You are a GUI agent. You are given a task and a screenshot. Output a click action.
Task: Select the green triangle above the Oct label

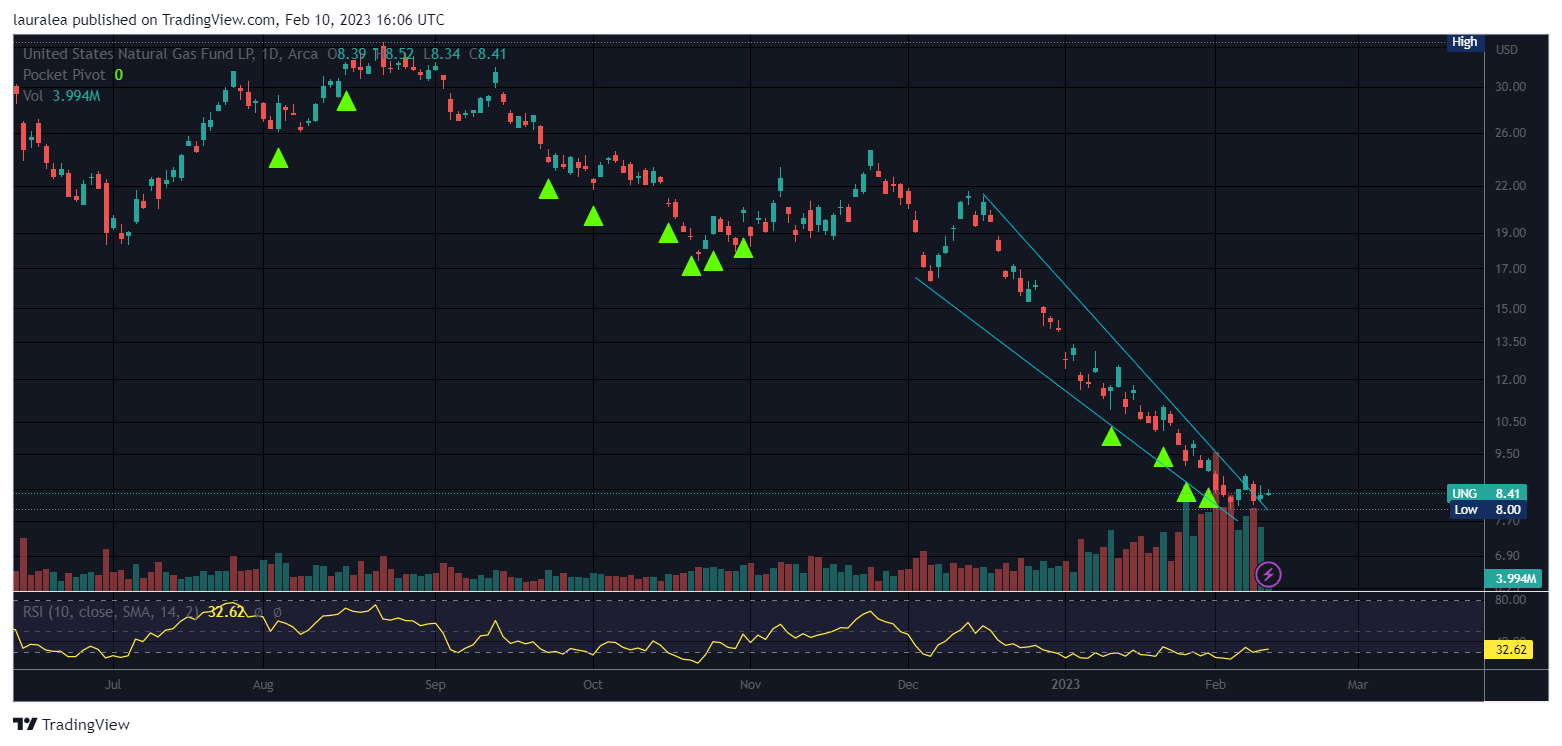(x=593, y=216)
